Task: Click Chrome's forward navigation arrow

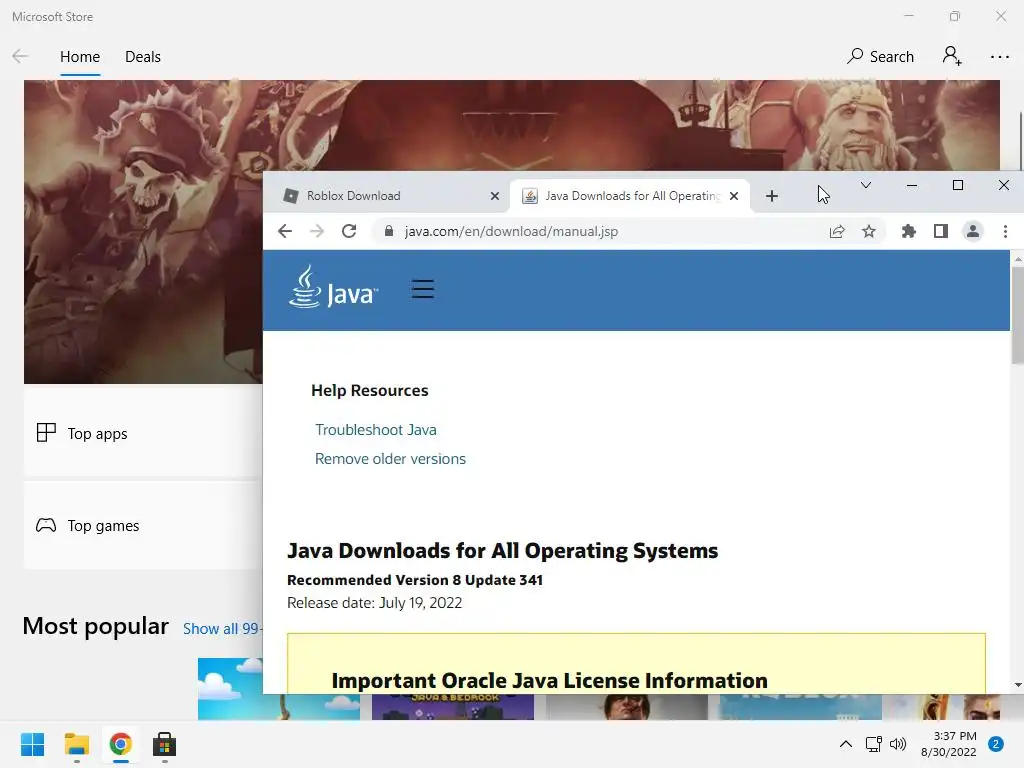Action: (x=317, y=231)
